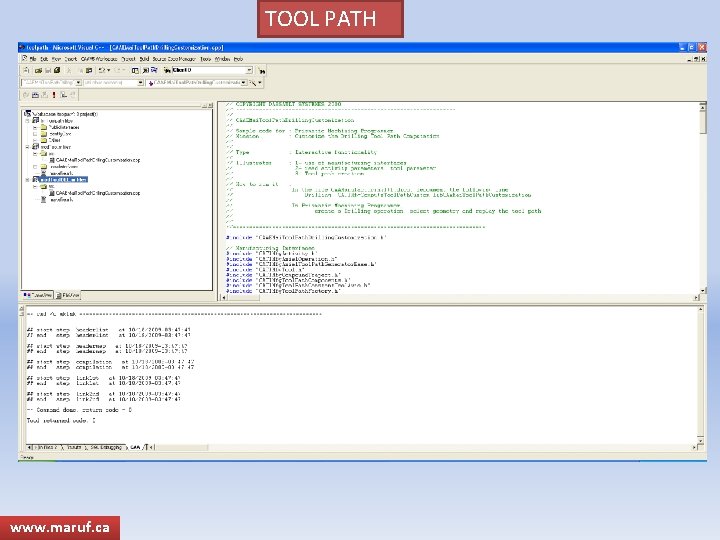Switch to the FileView tab
The image size is (720, 540).
click(x=68, y=295)
